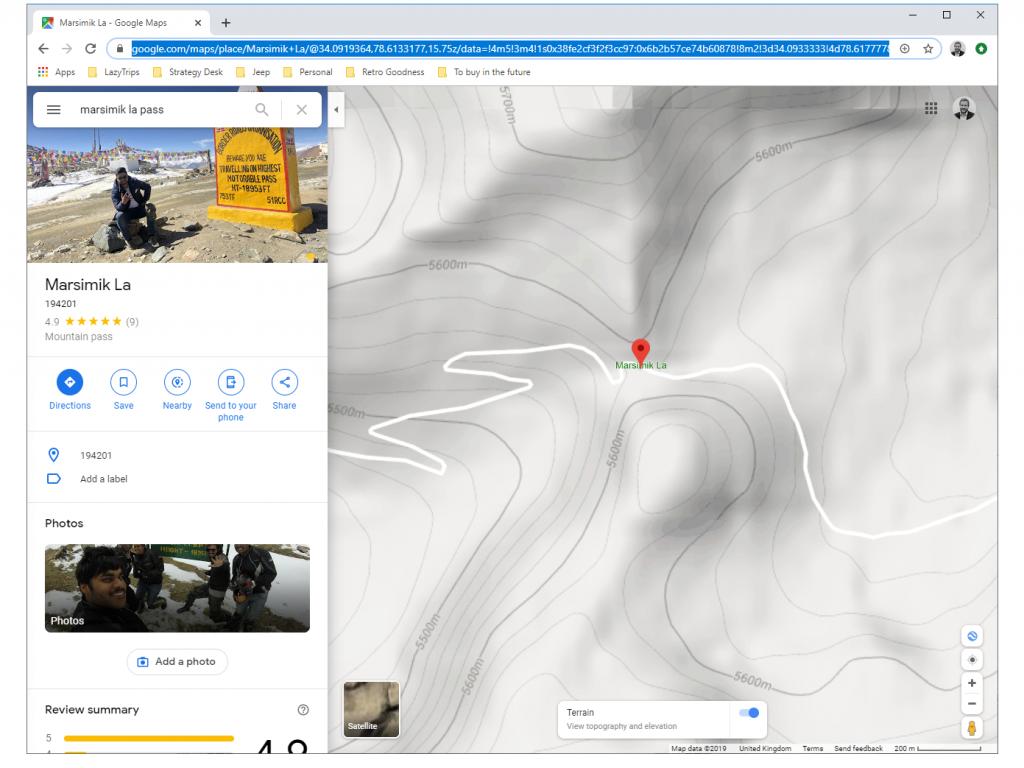Click the United Kingdom link
The width and height of the screenshot is (1024, 768).
pyautogui.click(x=765, y=748)
